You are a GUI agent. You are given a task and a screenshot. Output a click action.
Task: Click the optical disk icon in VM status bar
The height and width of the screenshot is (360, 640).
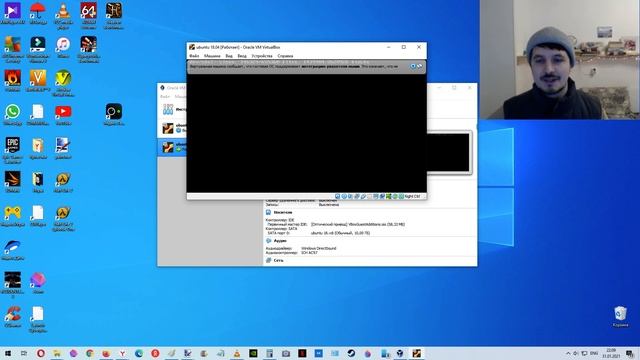tap(344, 196)
